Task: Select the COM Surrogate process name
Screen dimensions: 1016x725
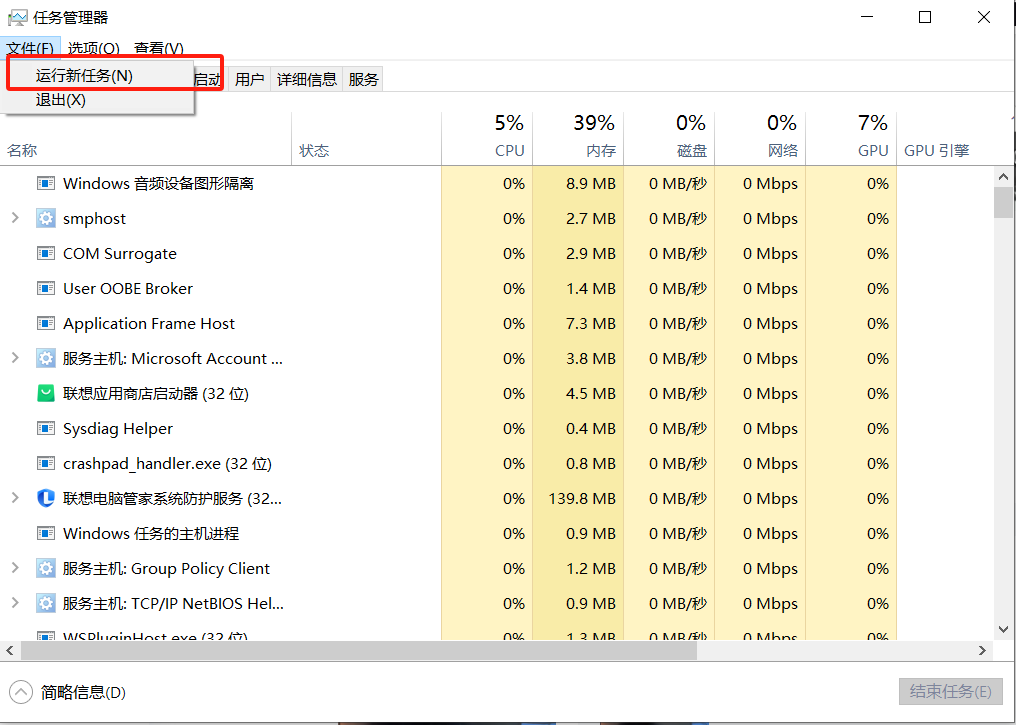Action: point(120,253)
